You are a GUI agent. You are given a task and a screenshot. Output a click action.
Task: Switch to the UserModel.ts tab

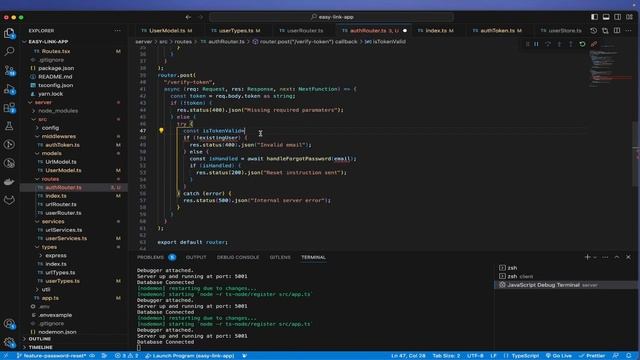tap(167, 31)
